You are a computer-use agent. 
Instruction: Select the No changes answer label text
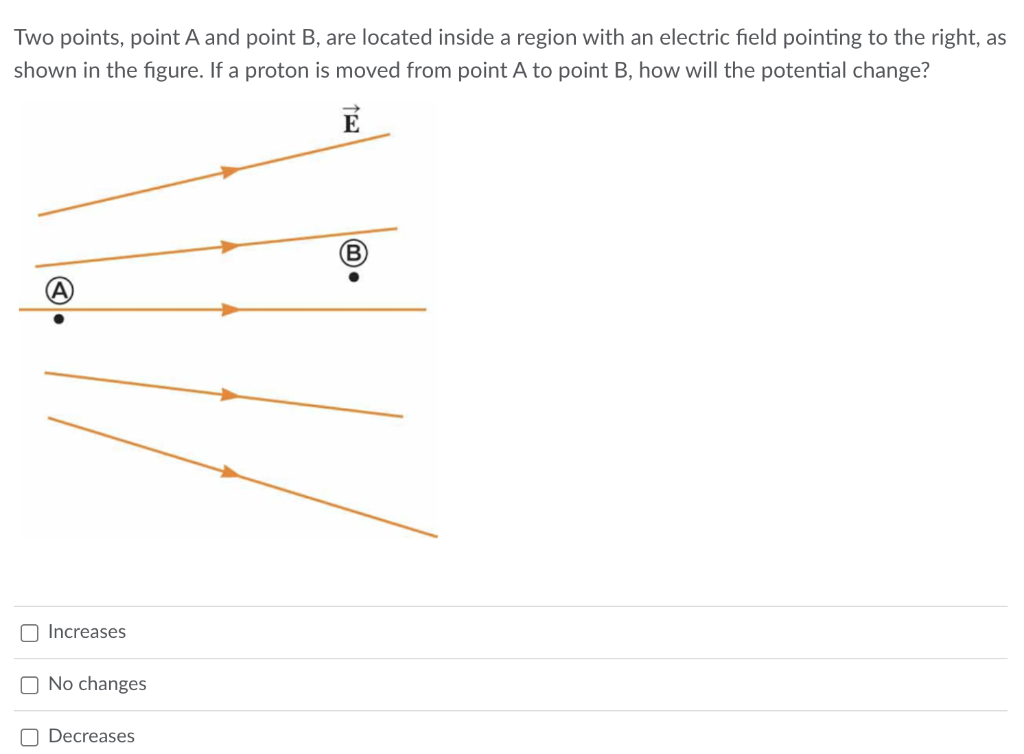point(96,684)
